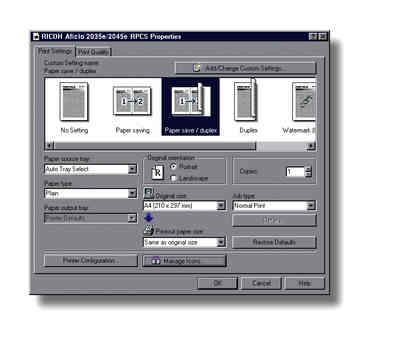
Task: Select the Portrait orientation radio button
Action: [173, 166]
